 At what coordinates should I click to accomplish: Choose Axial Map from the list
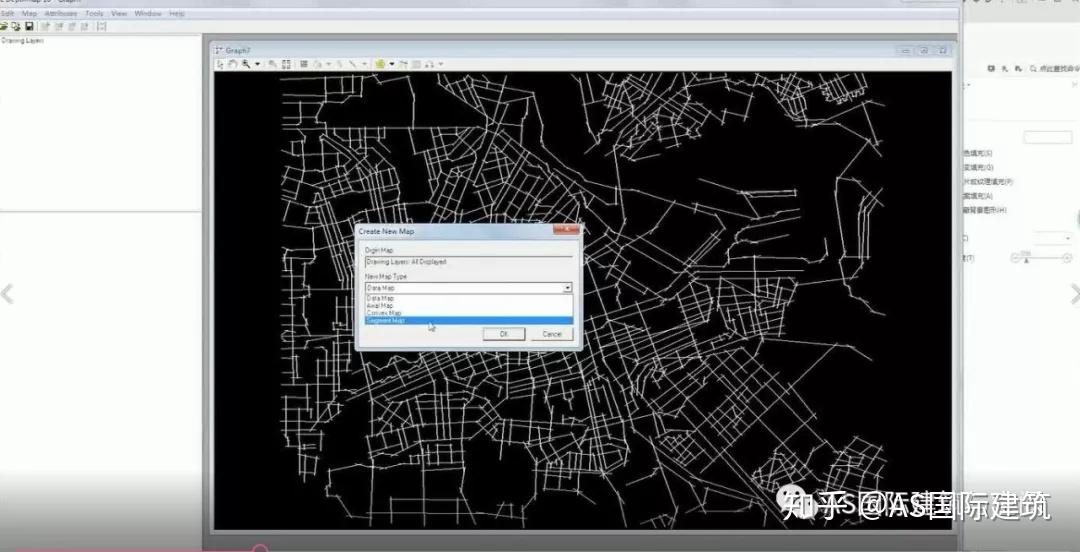click(468, 305)
